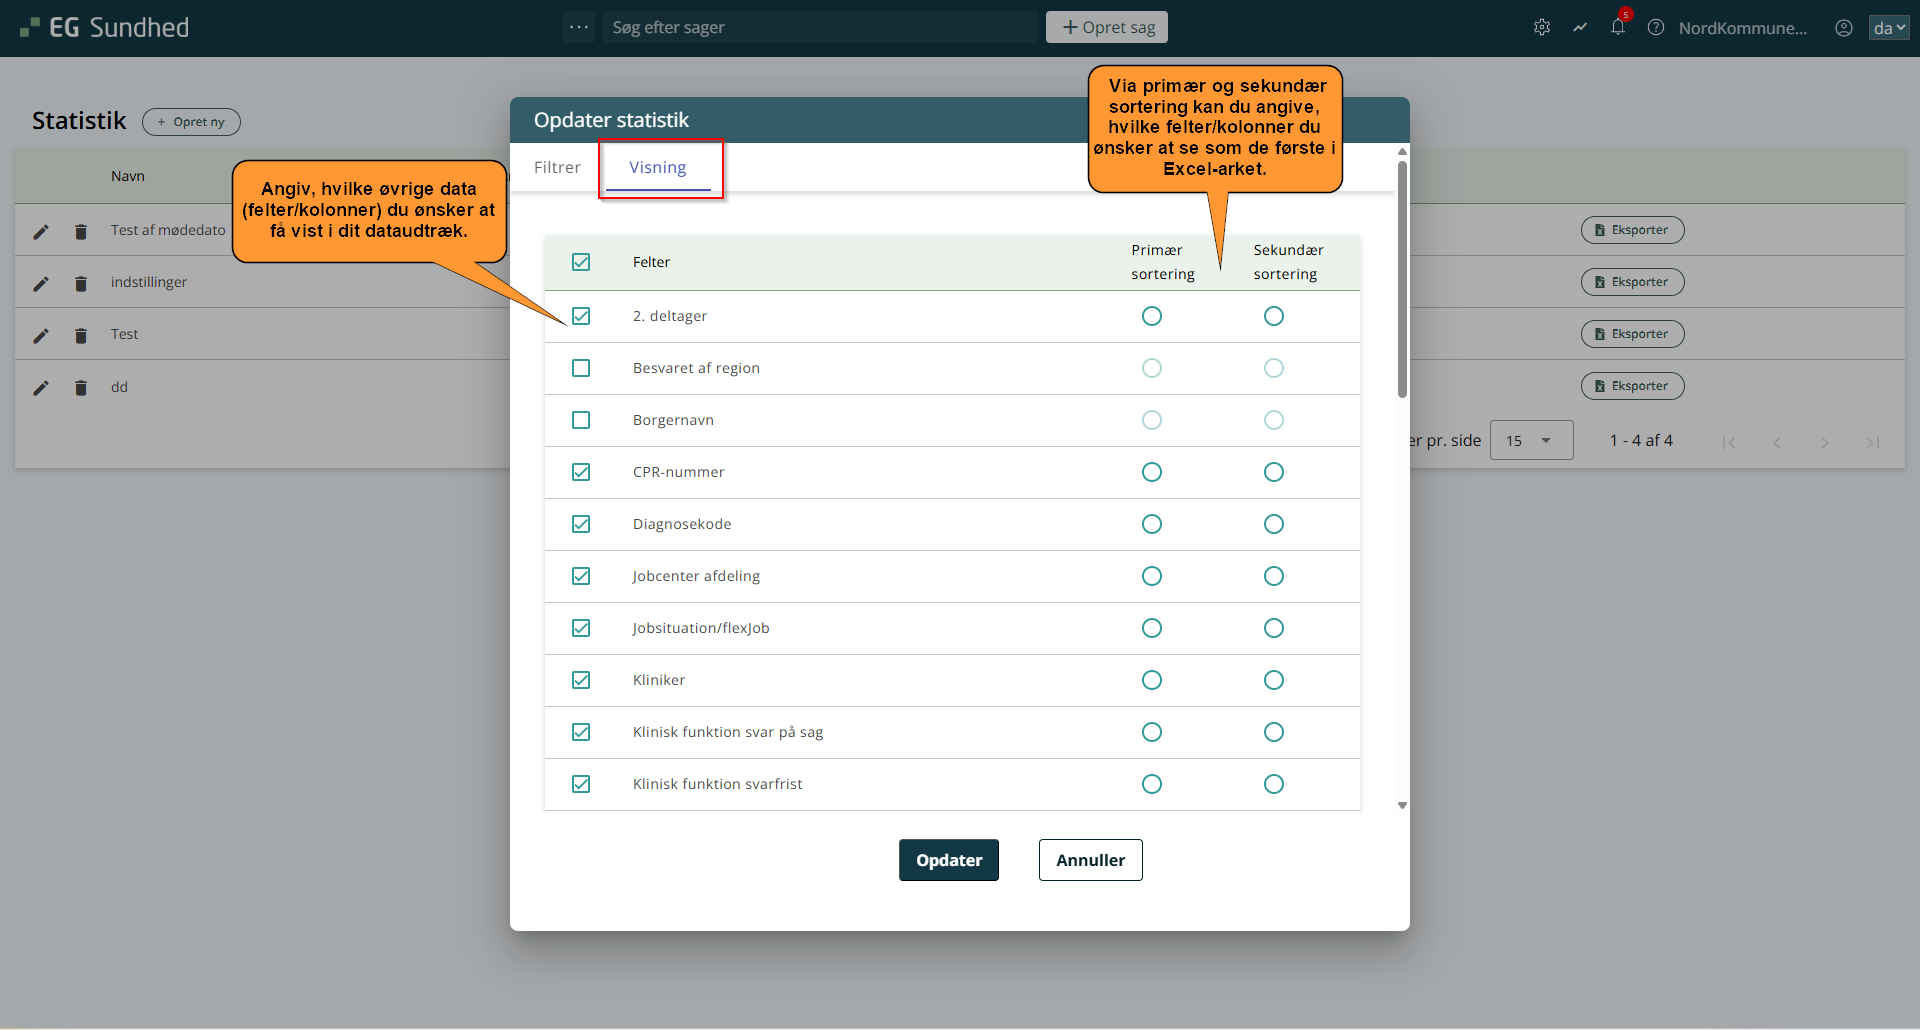Open the user profile icon
Image resolution: width=1920 pixels, height=1030 pixels.
click(x=1843, y=28)
